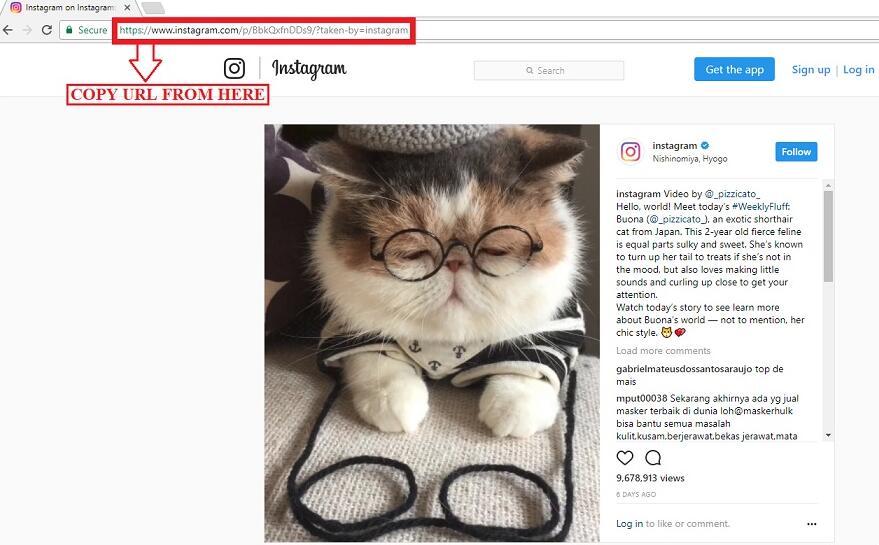
Task: Open the three-dot more options menu
Action: pyautogui.click(x=812, y=524)
